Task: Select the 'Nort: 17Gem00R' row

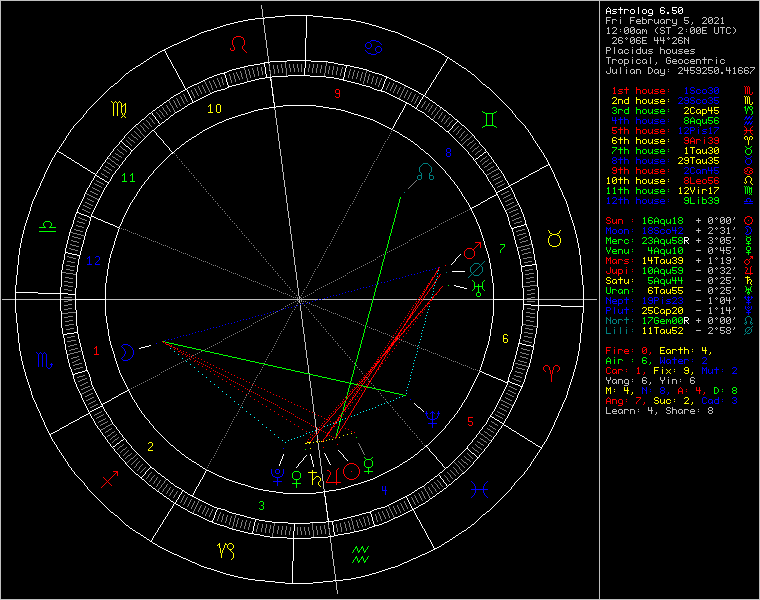Action: pyautogui.click(x=680, y=321)
